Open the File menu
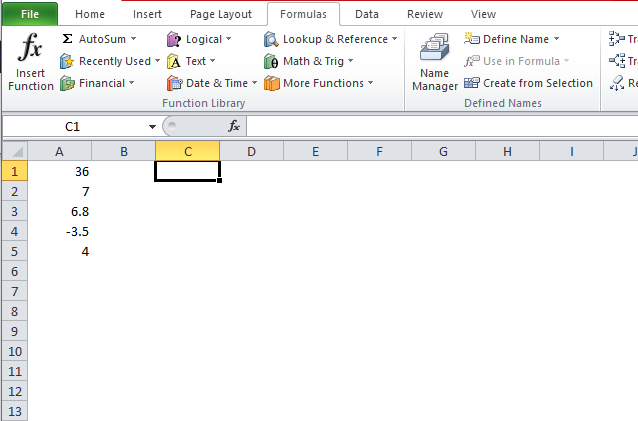This screenshot has height=421, width=638. click(30, 14)
